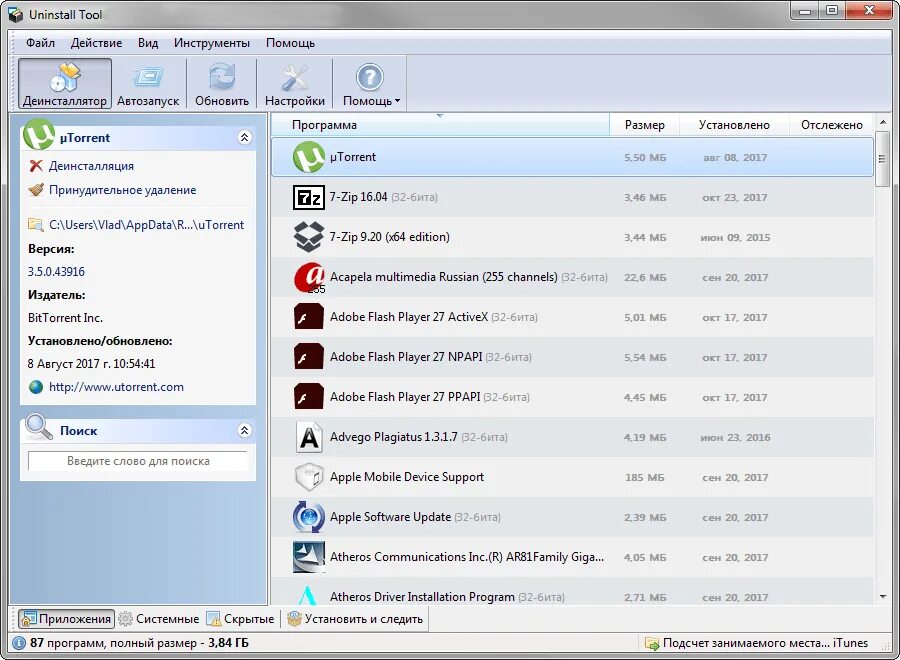The image size is (900, 660).
Task: Select the µTorrent row icon in list
Action: (x=309, y=157)
